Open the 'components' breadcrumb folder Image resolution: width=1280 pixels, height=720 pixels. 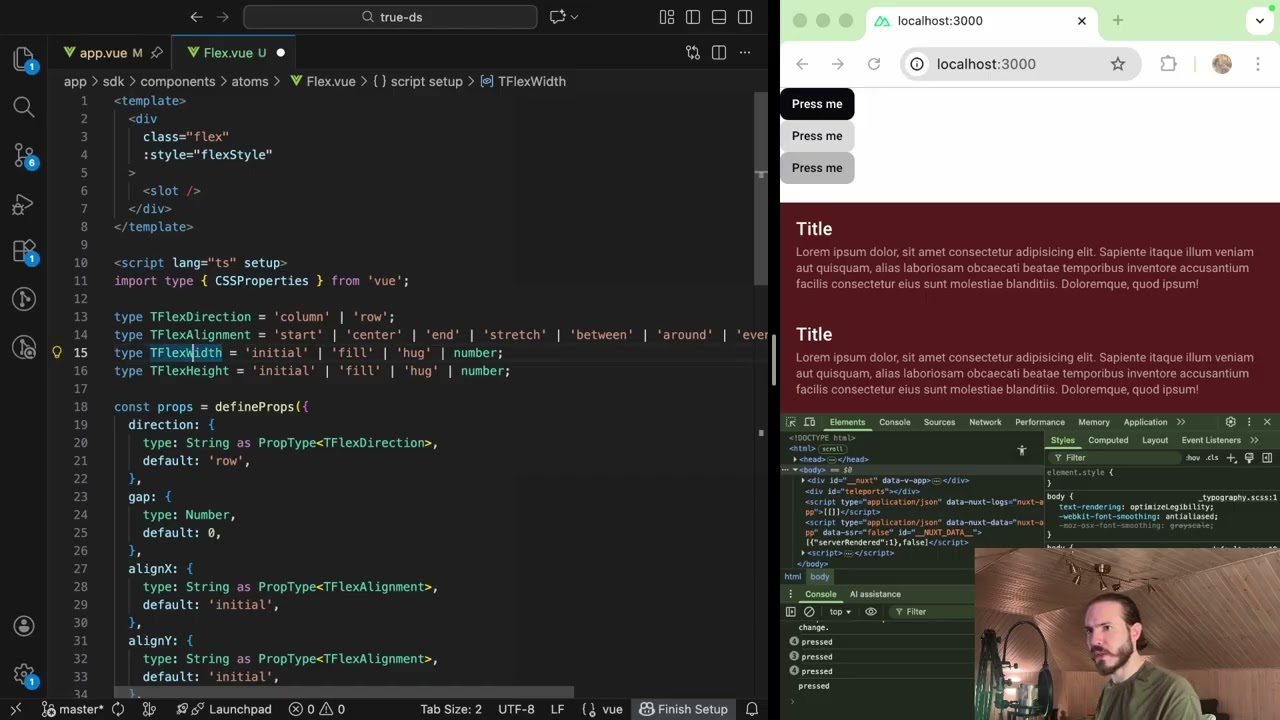[177, 81]
